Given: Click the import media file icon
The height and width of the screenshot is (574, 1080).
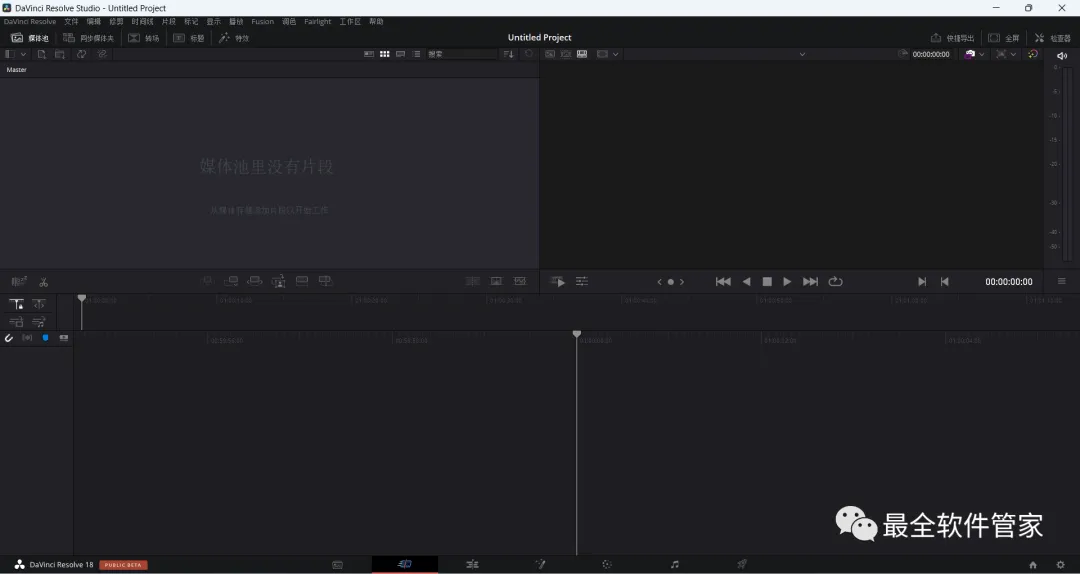Looking at the screenshot, I should pos(41,54).
